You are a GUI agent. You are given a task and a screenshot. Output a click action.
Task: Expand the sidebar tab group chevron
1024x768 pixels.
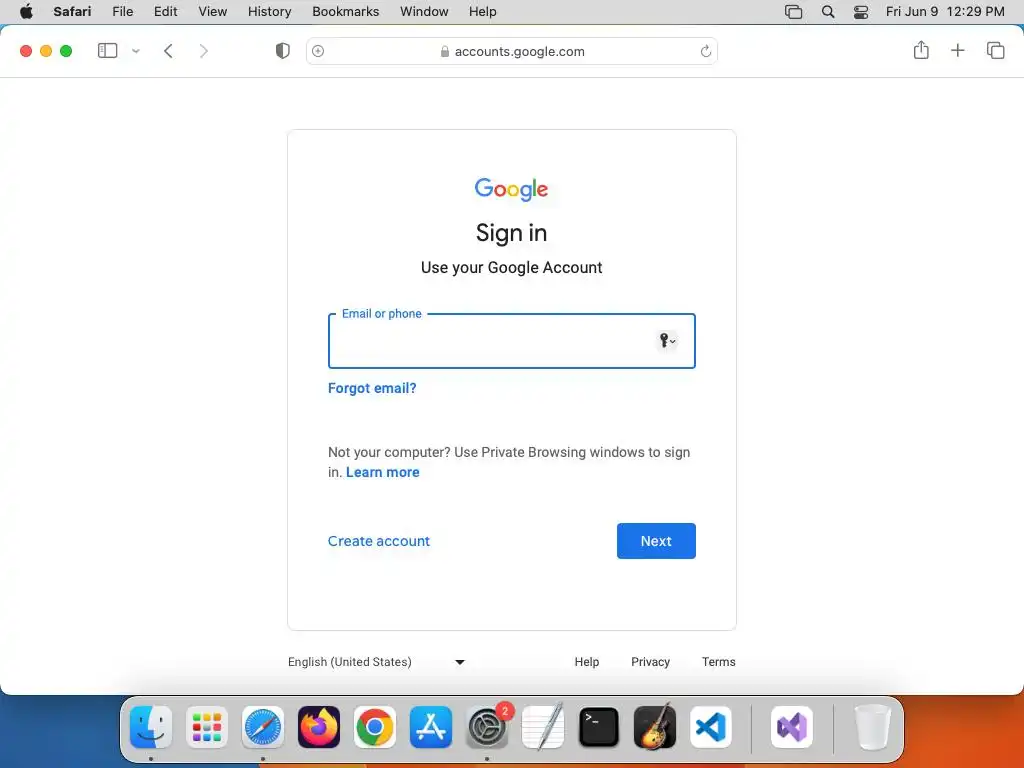(x=136, y=51)
